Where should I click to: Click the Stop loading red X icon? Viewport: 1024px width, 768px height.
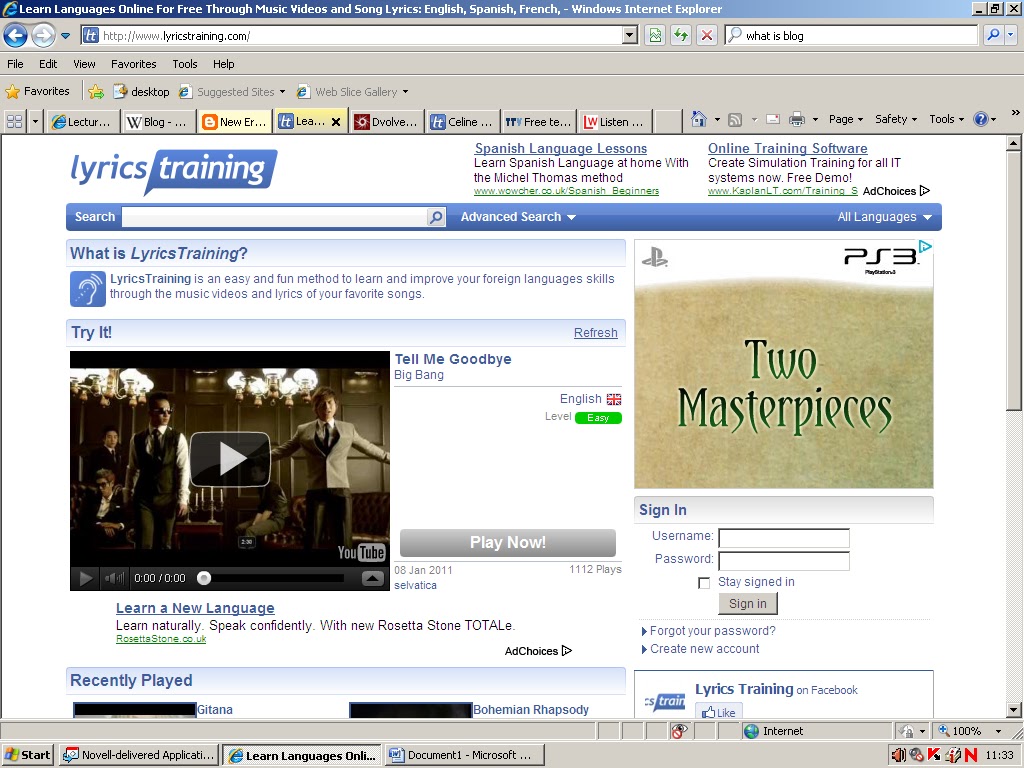pyautogui.click(x=707, y=35)
